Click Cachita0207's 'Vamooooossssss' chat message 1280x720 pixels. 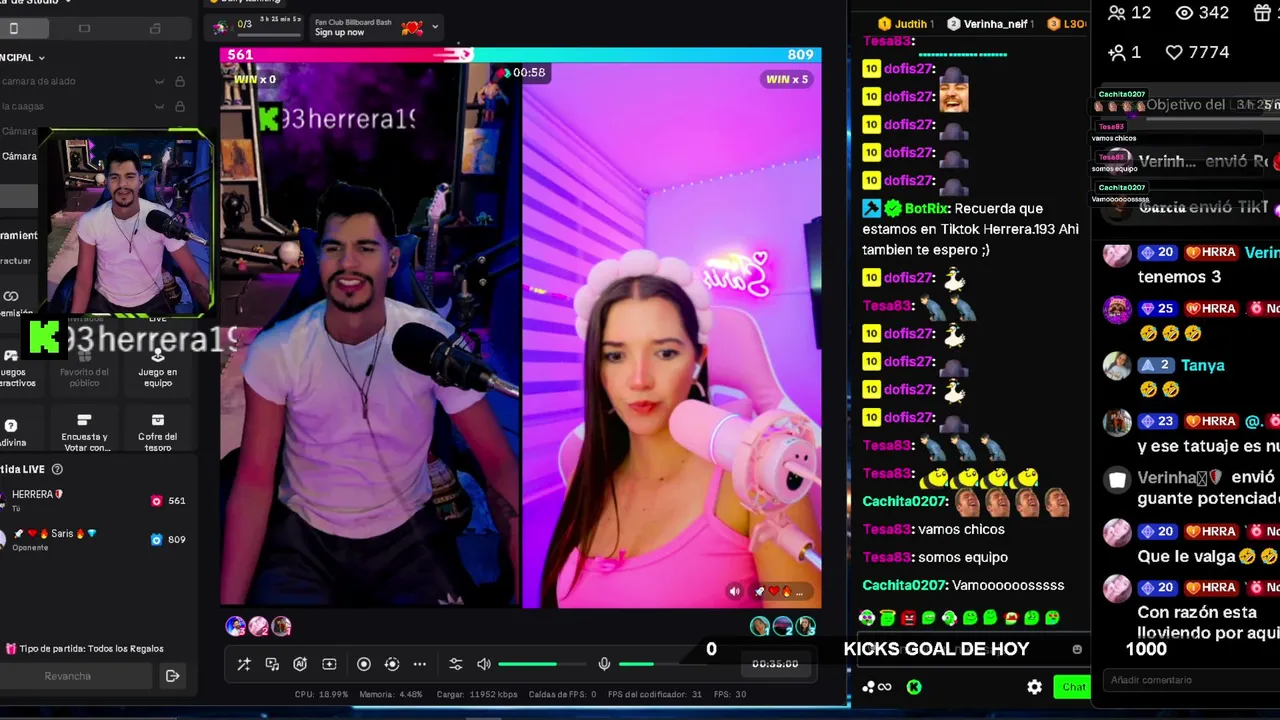(1008, 585)
